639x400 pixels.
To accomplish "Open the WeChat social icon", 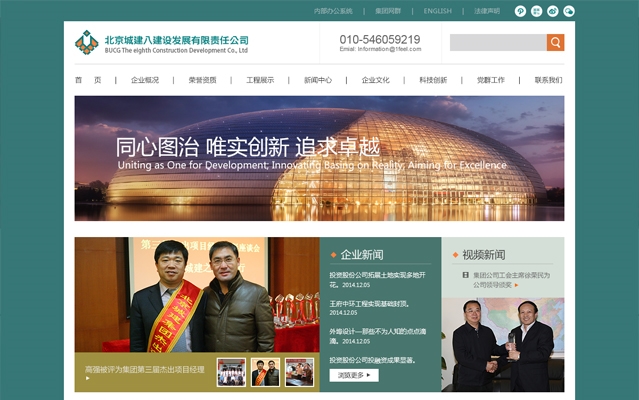I will (x=569, y=11).
